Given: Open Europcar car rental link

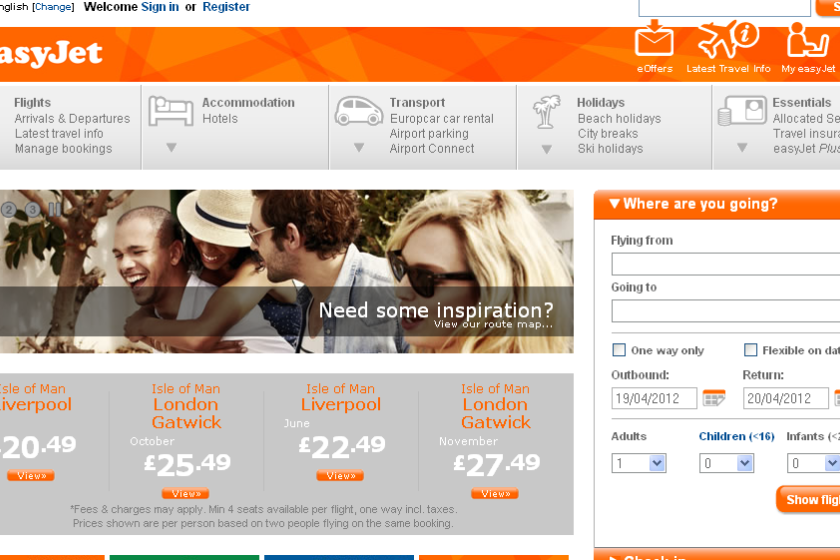Looking at the screenshot, I should point(441,118).
